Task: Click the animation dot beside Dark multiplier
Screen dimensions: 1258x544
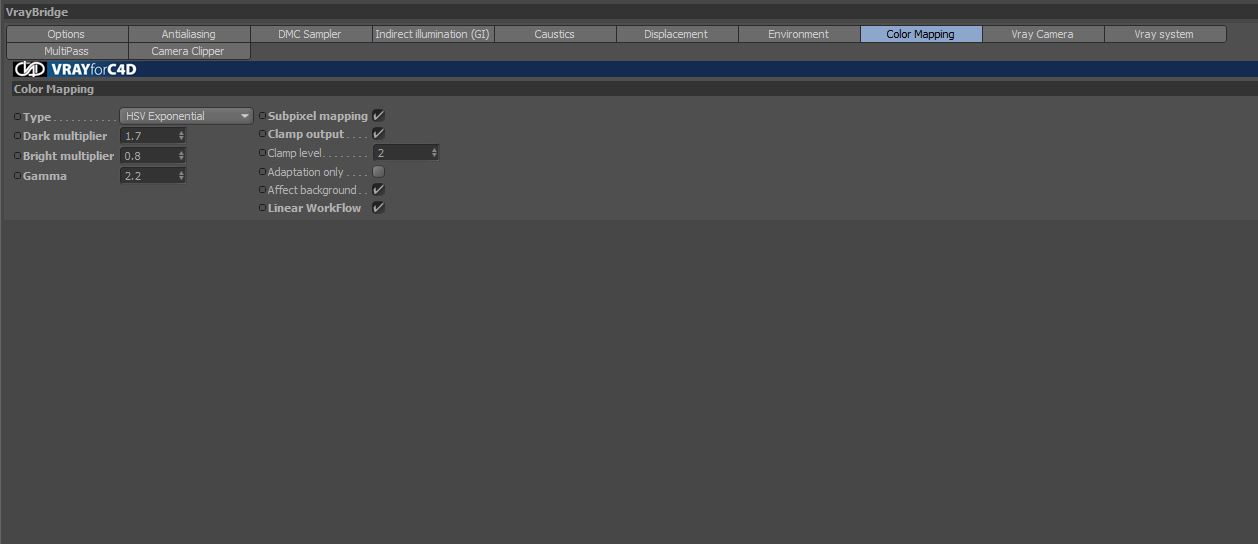Action: (x=17, y=136)
